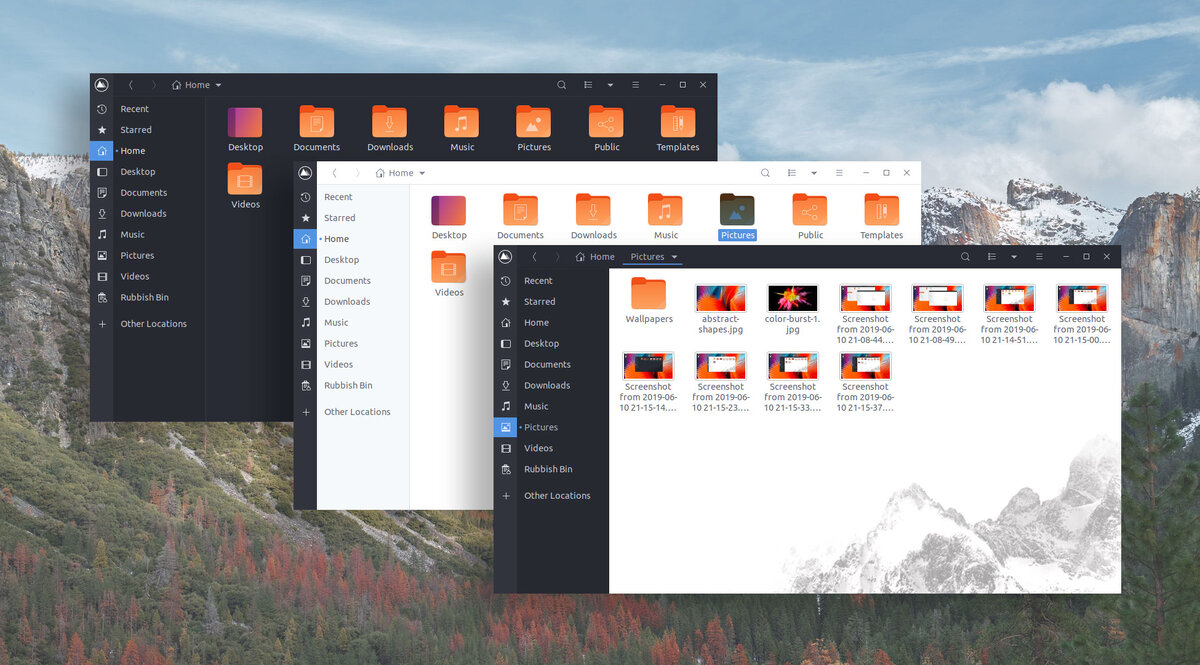
Task: Open view options dropdown in front Pictures window
Action: click(x=1014, y=257)
